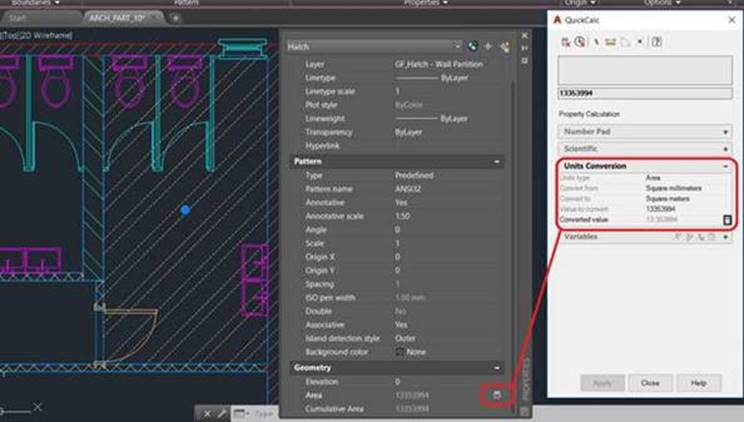Click the Value to convert 13353994 field

pos(660,209)
